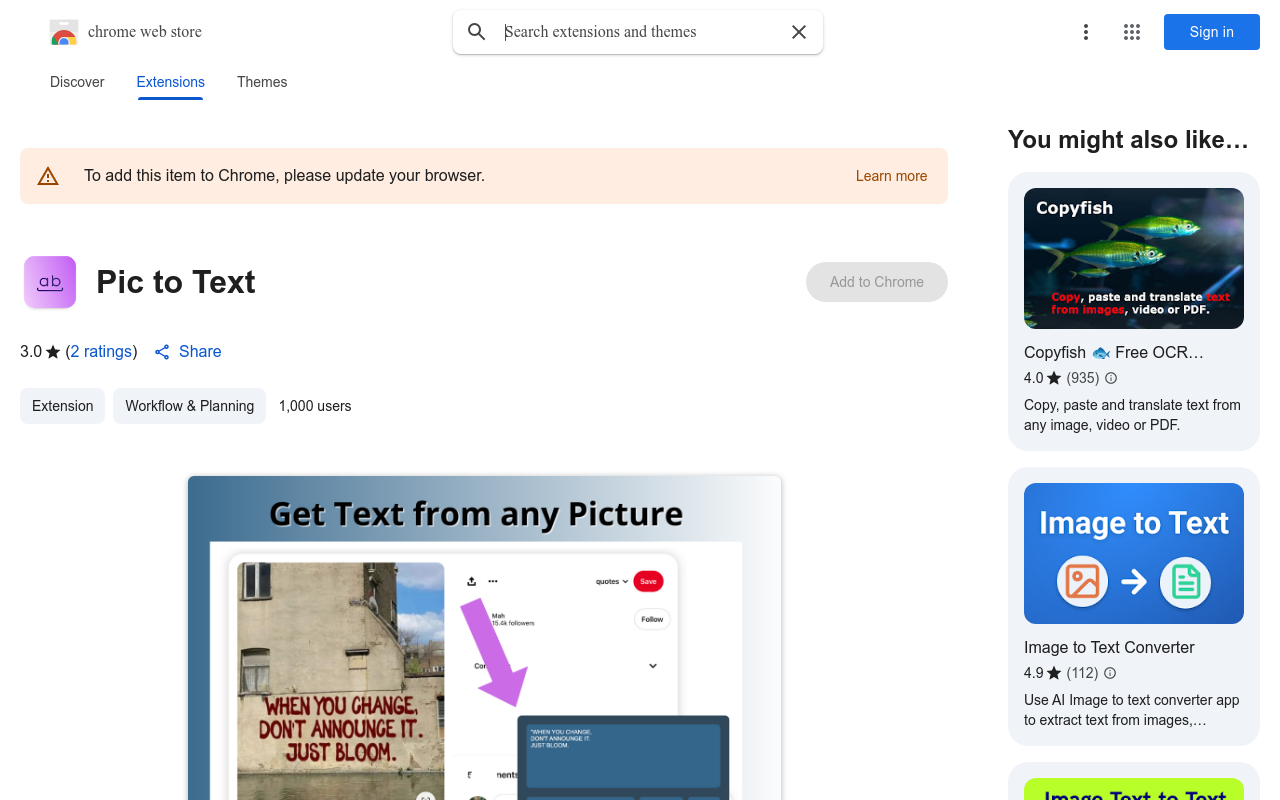The width and height of the screenshot is (1280, 800).
Task: Click the Chrome Web Store logo
Action: coord(64,32)
